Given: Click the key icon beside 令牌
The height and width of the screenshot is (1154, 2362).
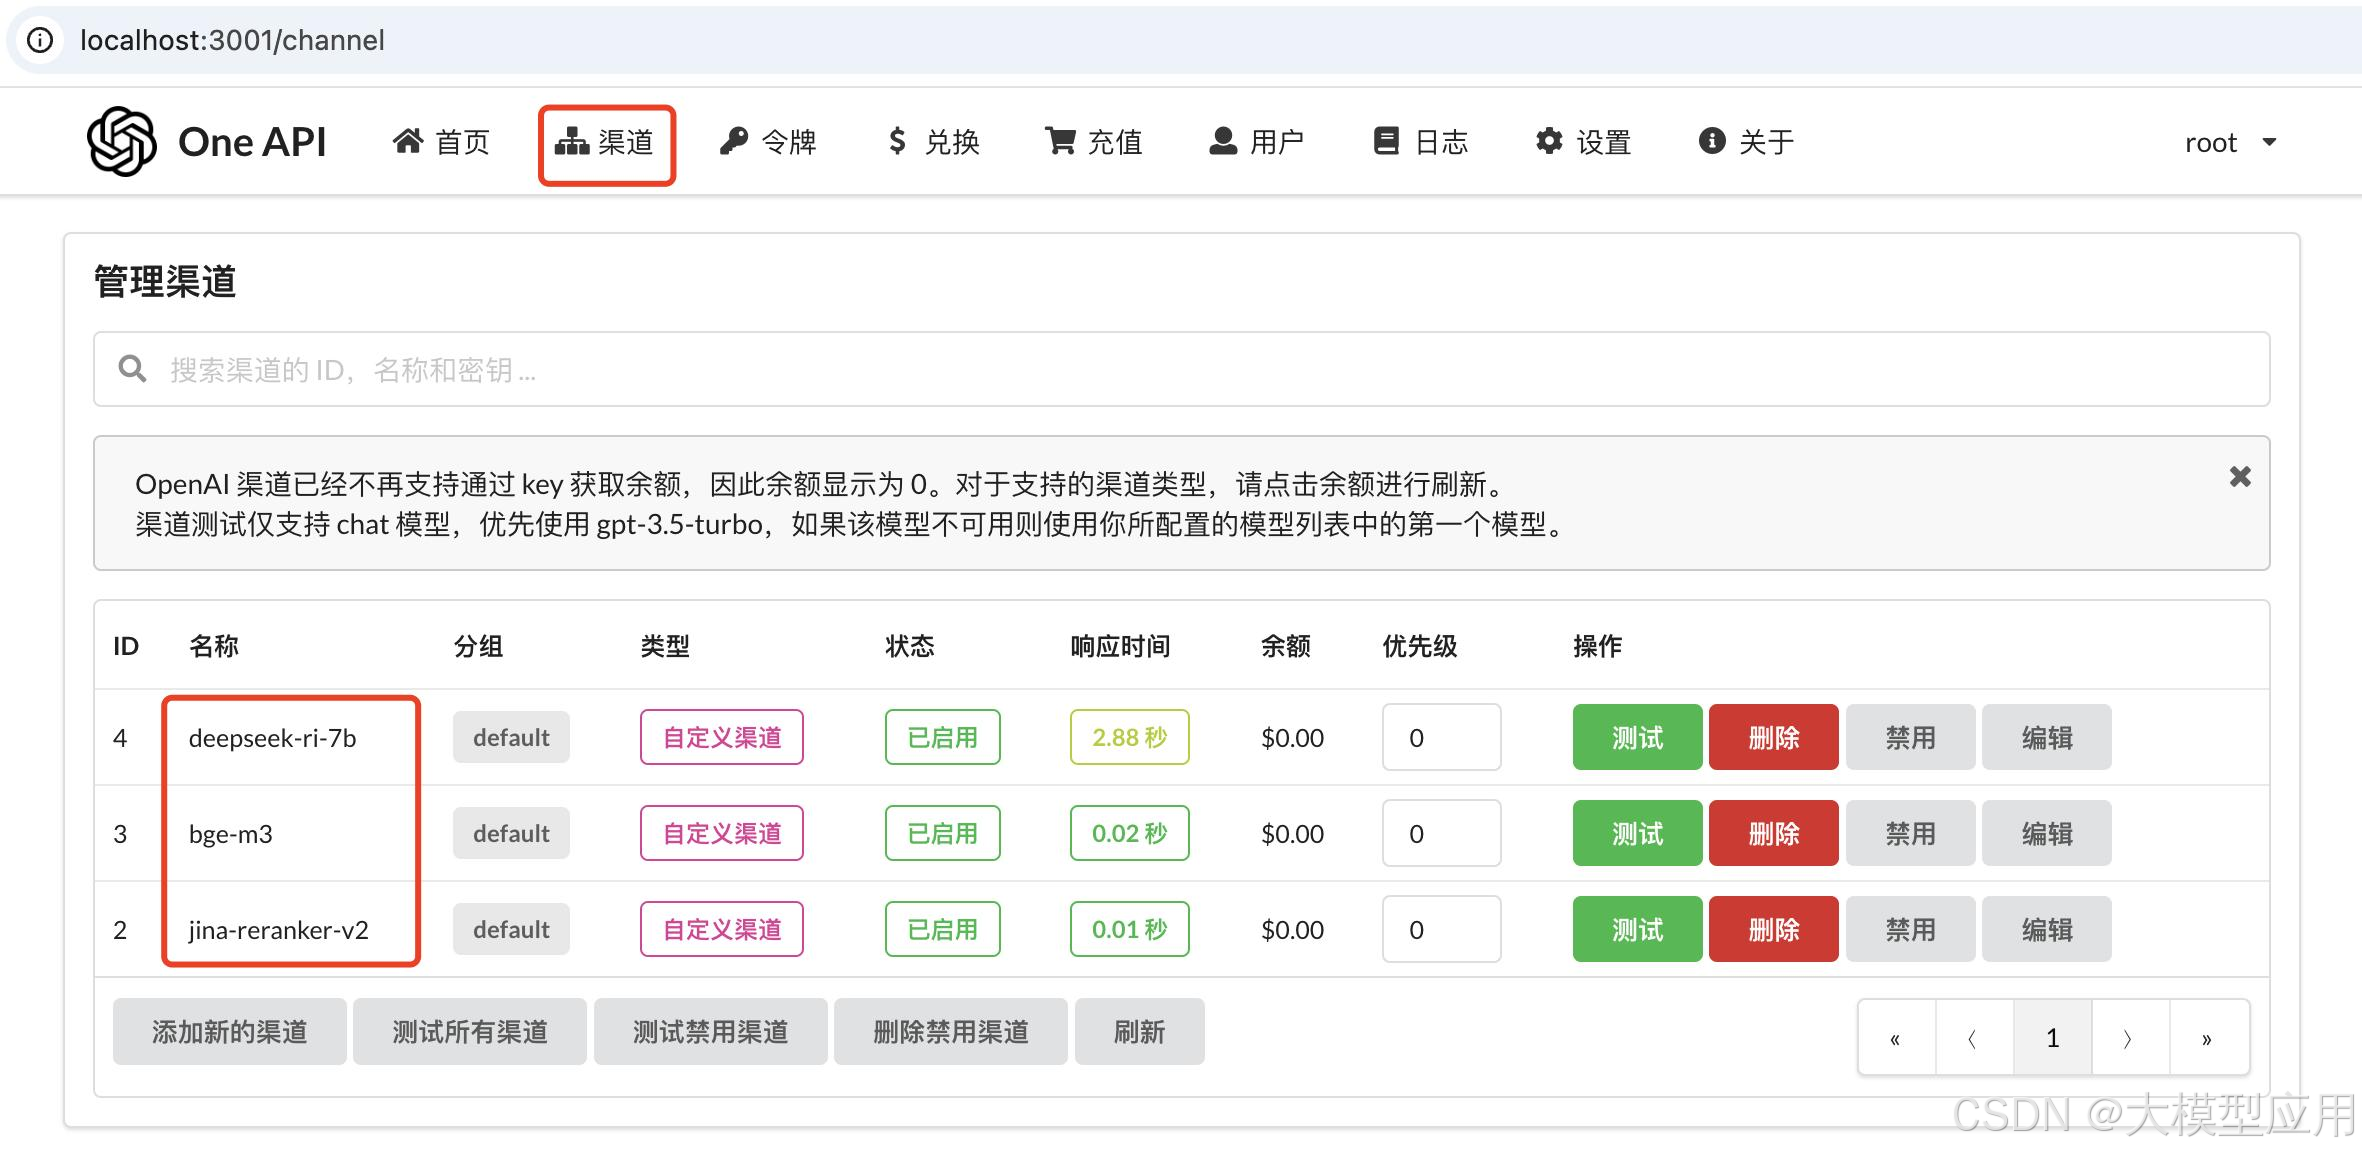Looking at the screenshot, I should [x=735, y=140].
